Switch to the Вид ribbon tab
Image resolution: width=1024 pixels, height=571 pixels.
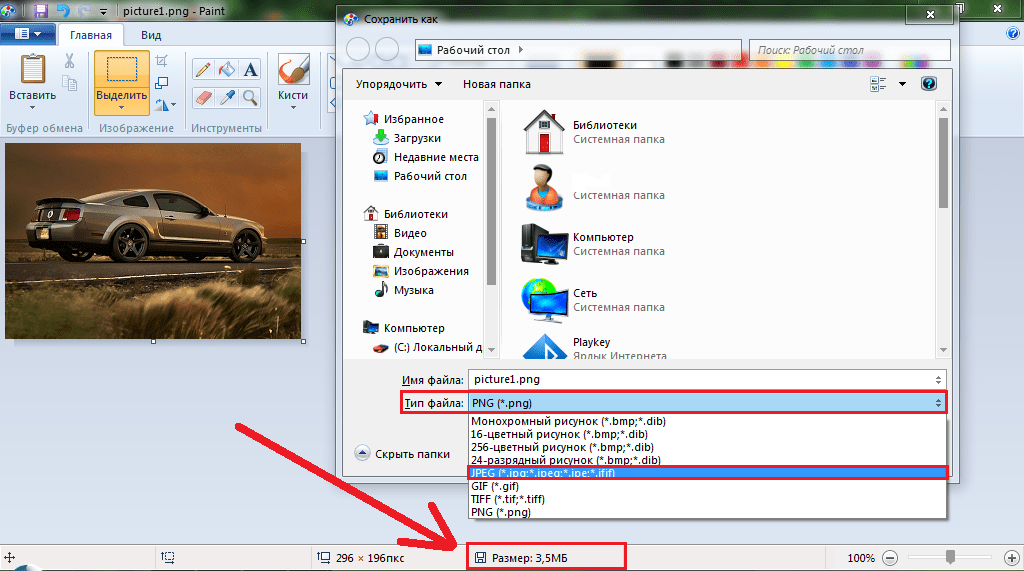coord(151,35)
